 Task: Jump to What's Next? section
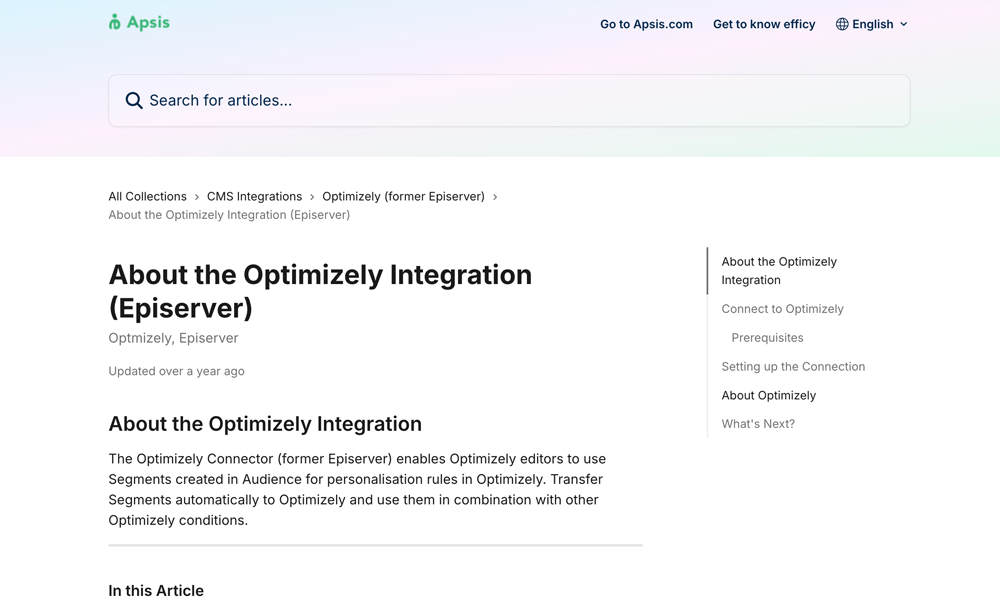[758, 424]
